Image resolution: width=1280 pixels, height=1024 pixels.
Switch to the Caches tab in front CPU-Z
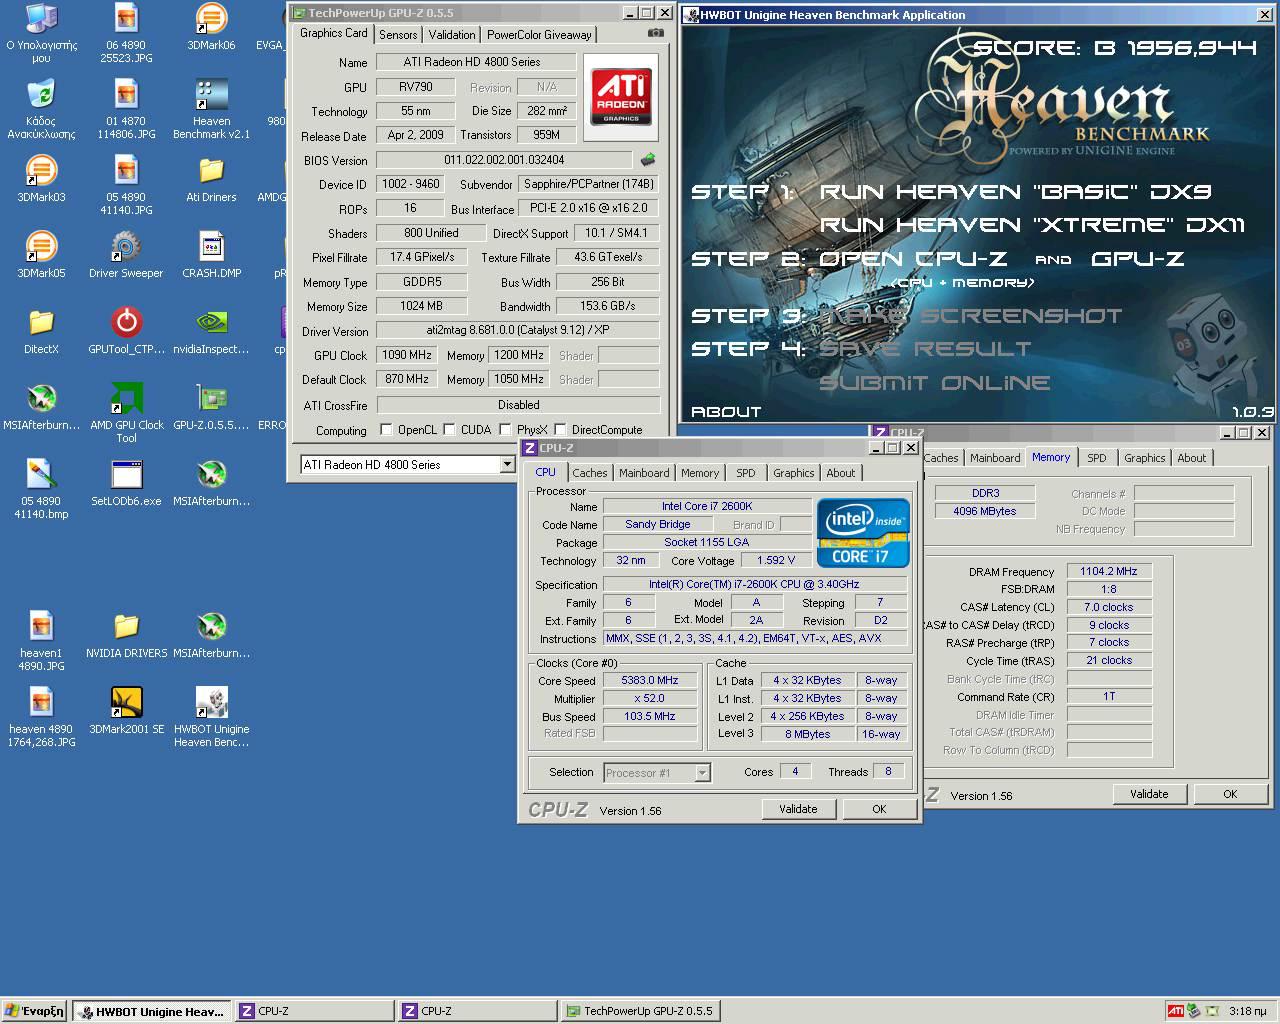pyautogui.click(x=590, y=473)
